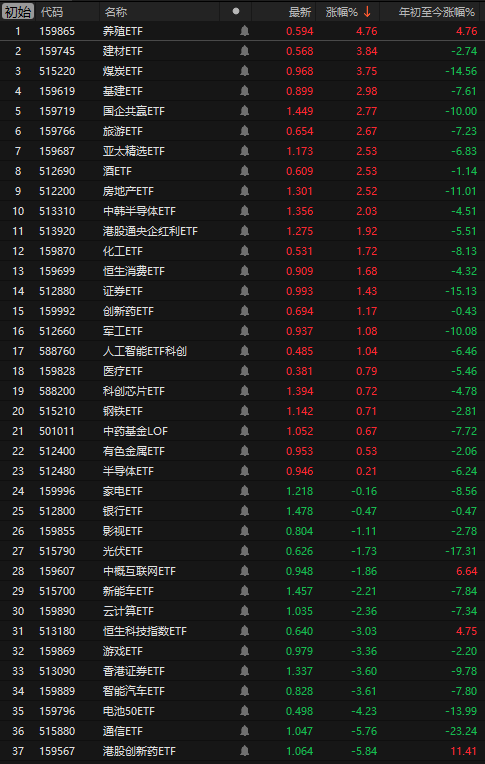
Task: Click bell icon for 科创芯片ETF
Action: (x=244, y=391)
